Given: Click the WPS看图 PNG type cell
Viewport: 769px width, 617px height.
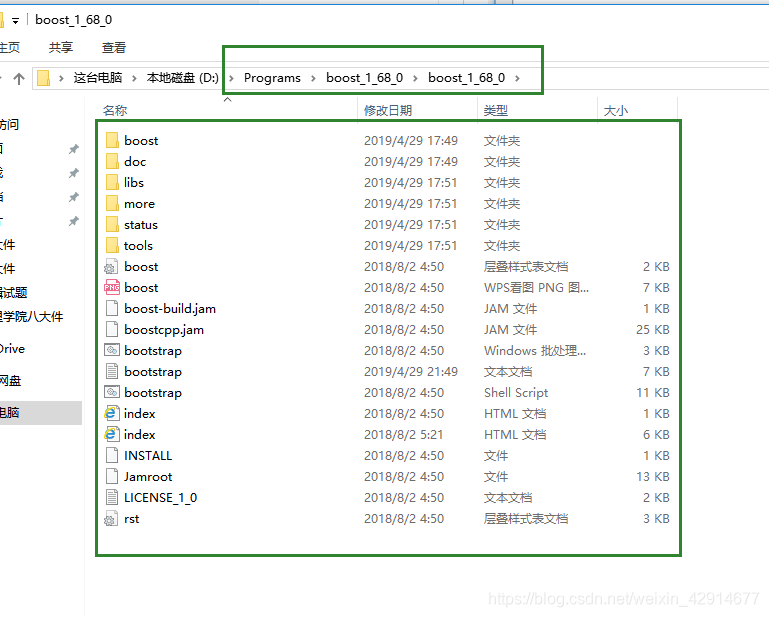Looking at the screenshot, I should pyautogui.click(x=536, y=287).
